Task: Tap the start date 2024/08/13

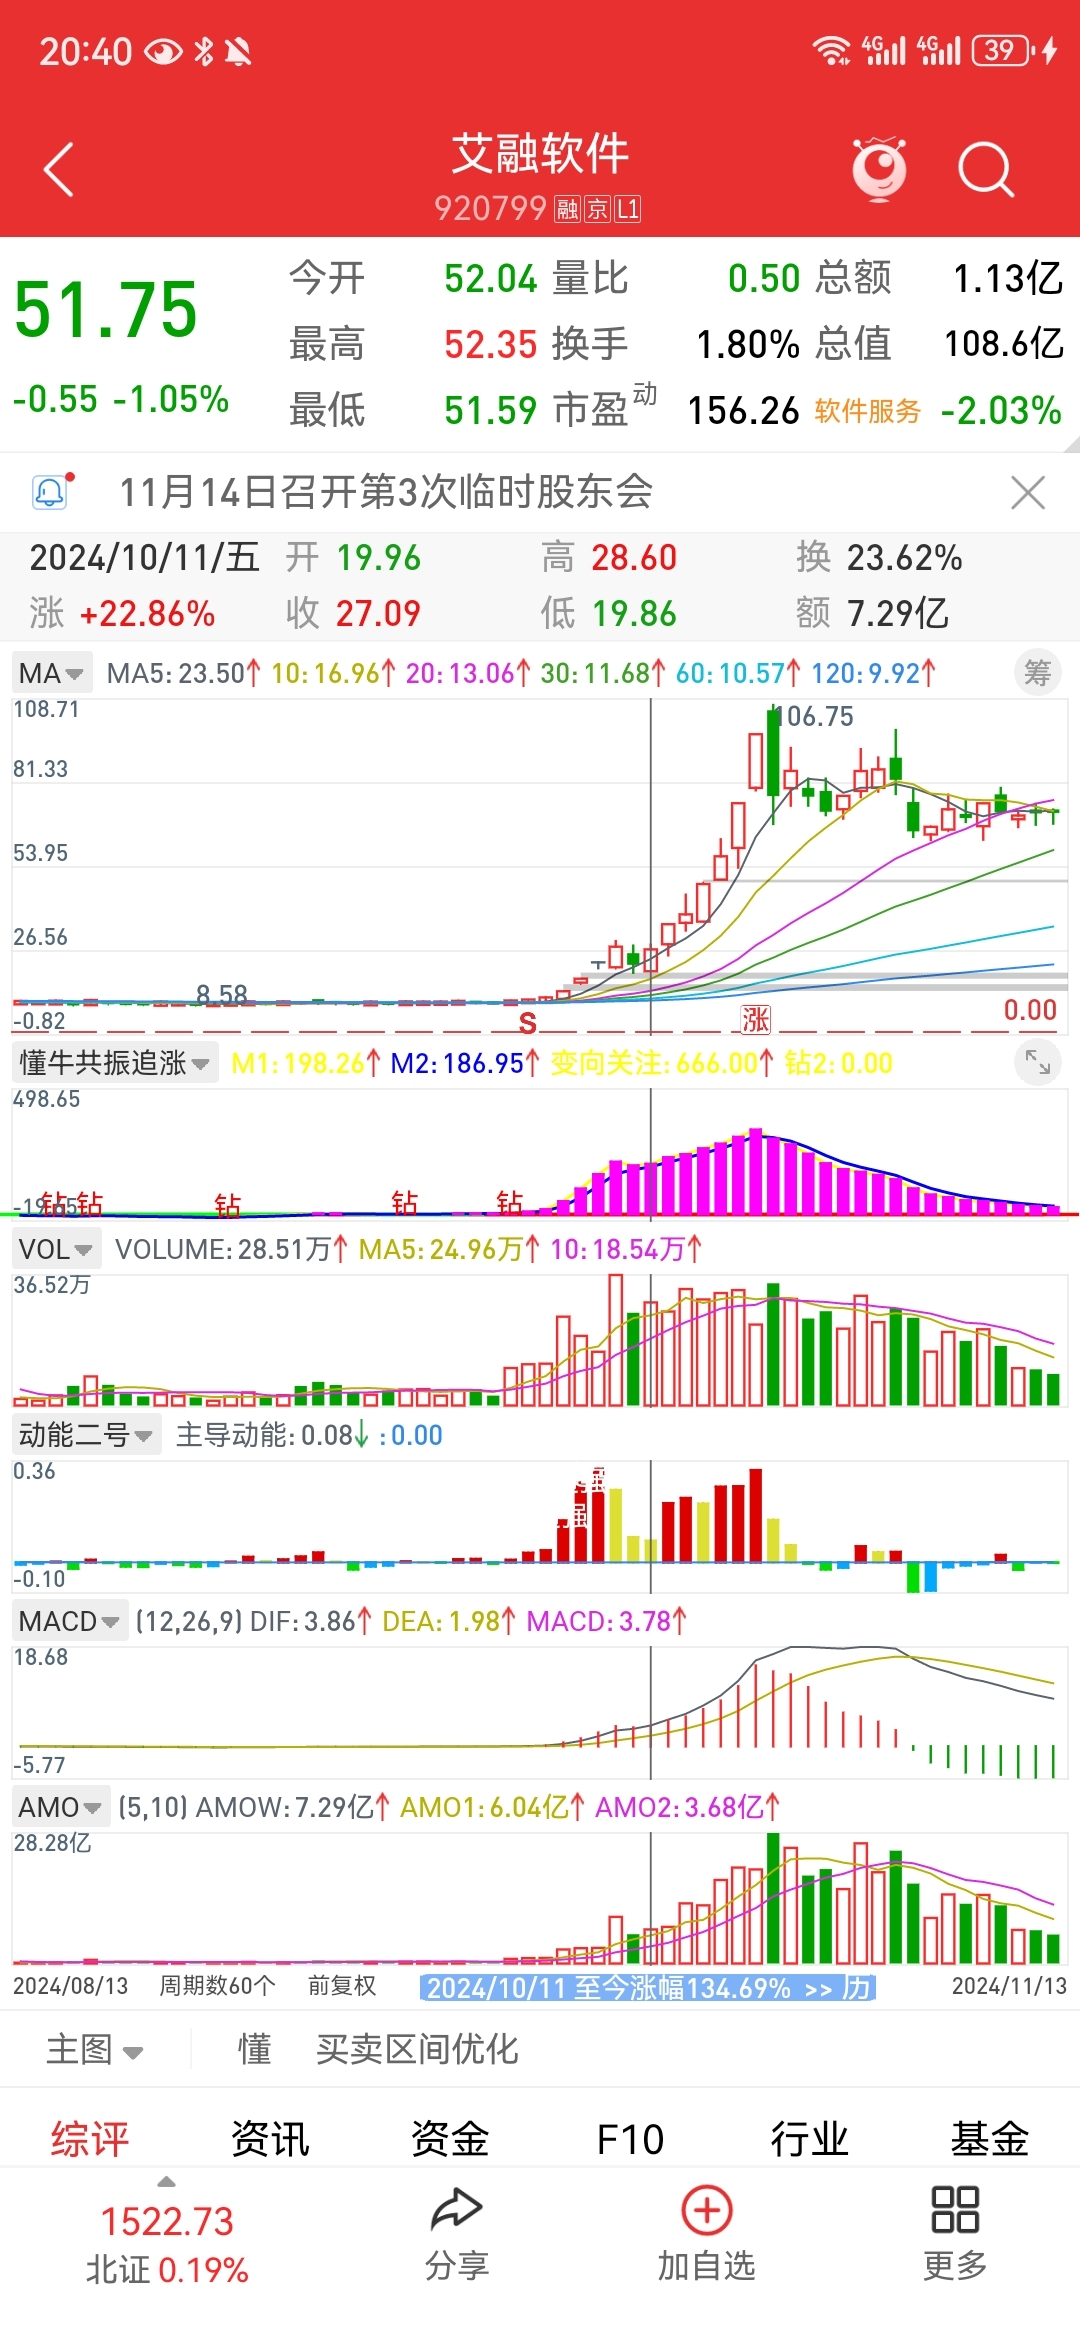Action: pos(71,1986)
